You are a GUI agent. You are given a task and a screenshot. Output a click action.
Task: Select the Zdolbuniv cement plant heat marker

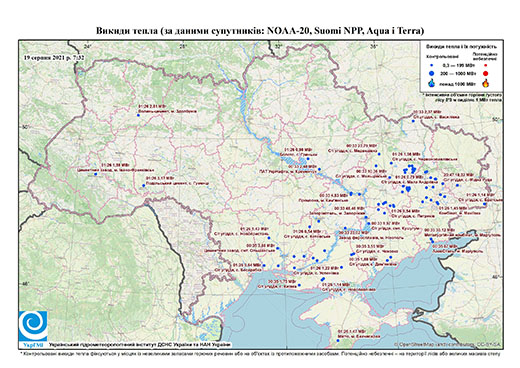[x=138, y=115]
